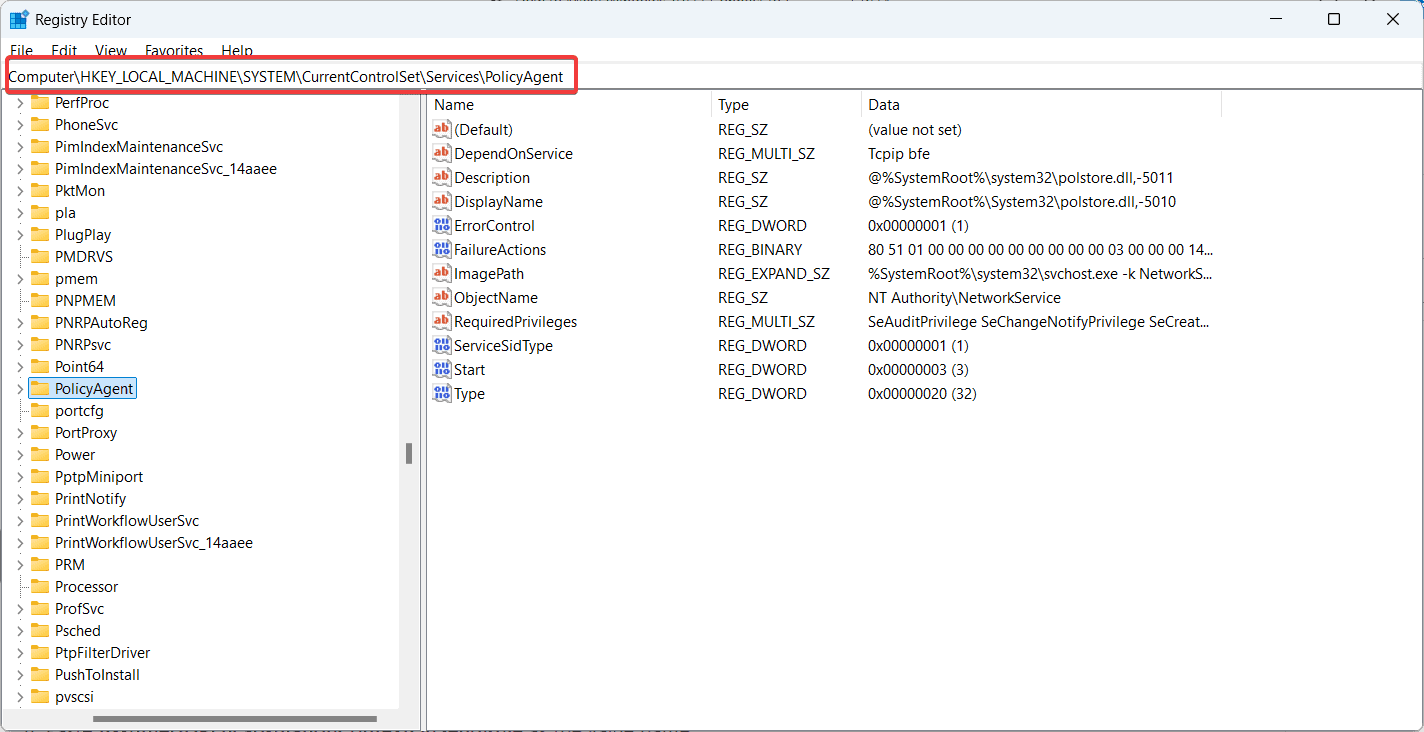Select the PushToInstall key
The height and width of the screenshot is (732, 1424).
[x=97, y=674]
